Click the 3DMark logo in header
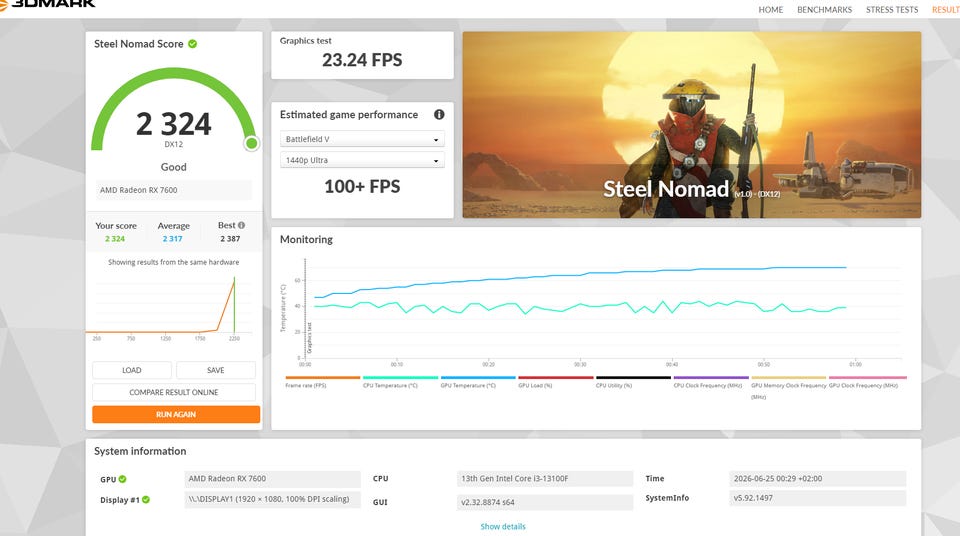 pyautogui.click(x=48, y=4)
